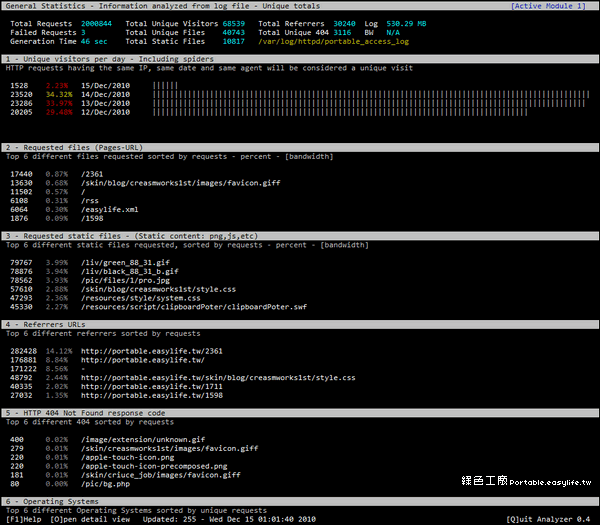Screen dimensions: 600x525
Task: Click the 13/Dec/2010 visitors row date
Action: point(105,103)
